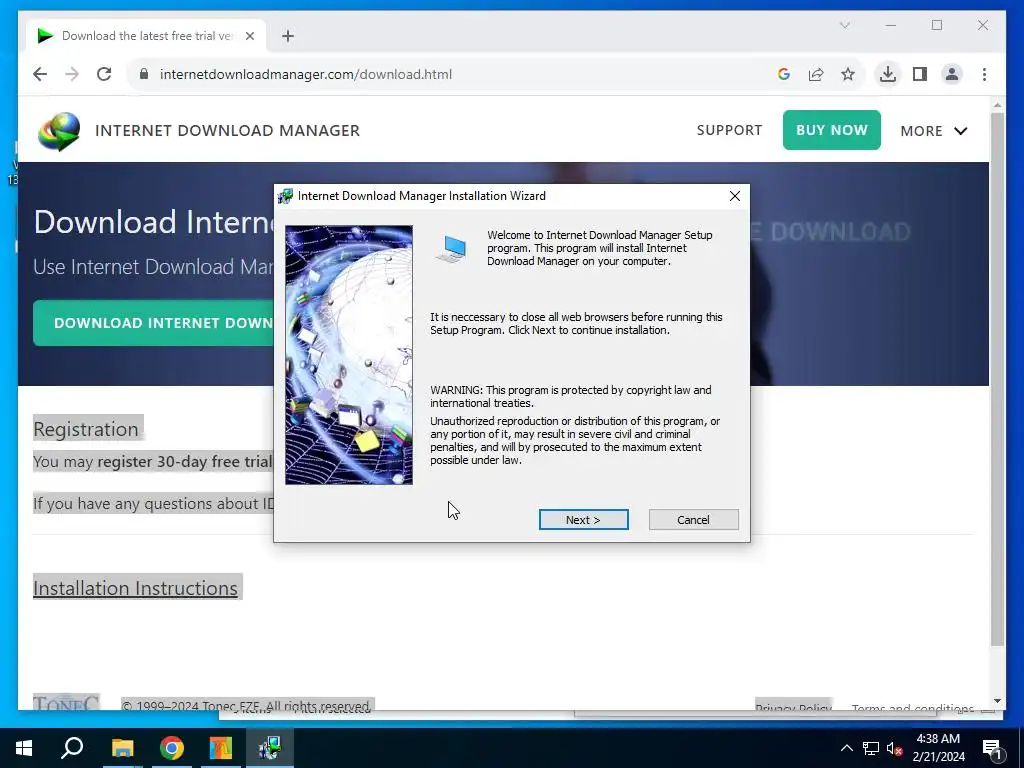Click the webpage vertical scrollbar
This screenshot has width=1024, height=768.
997,379
